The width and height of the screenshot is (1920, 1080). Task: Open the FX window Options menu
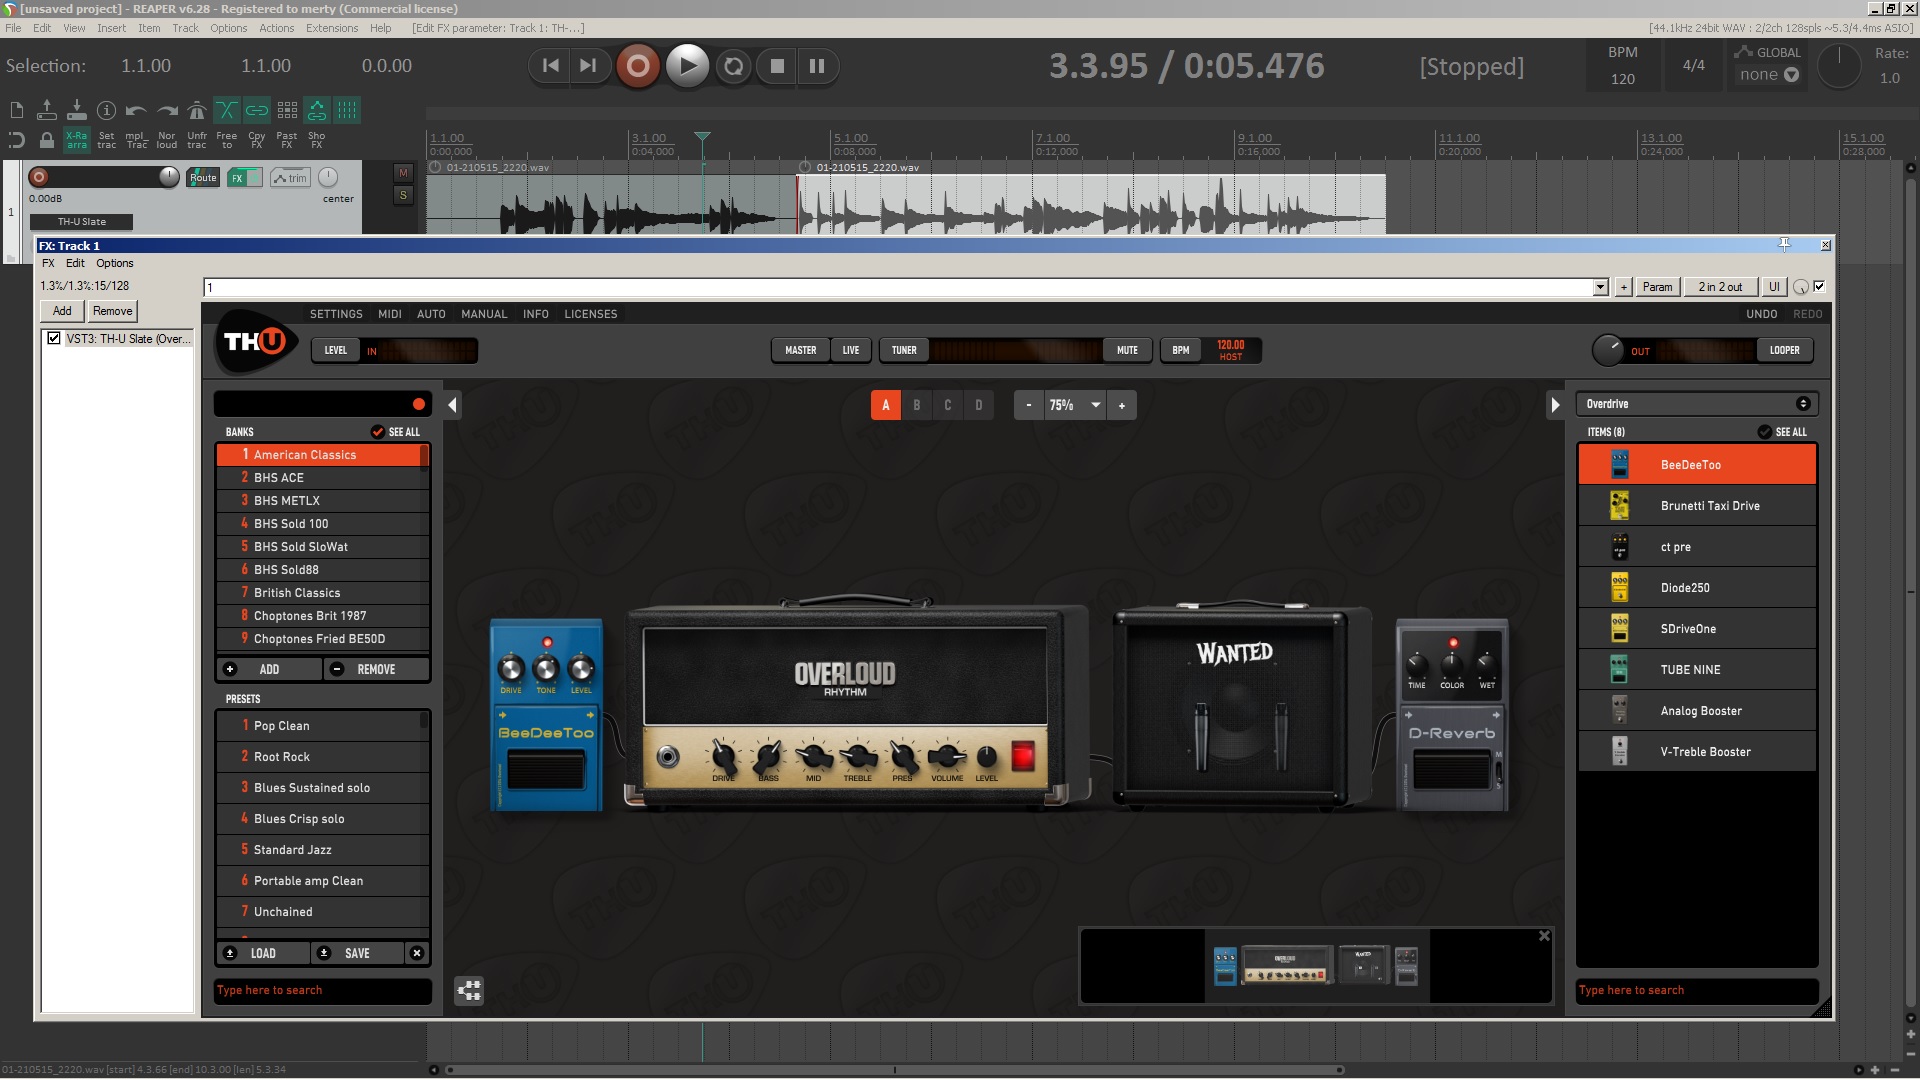[x=114, y=263]
